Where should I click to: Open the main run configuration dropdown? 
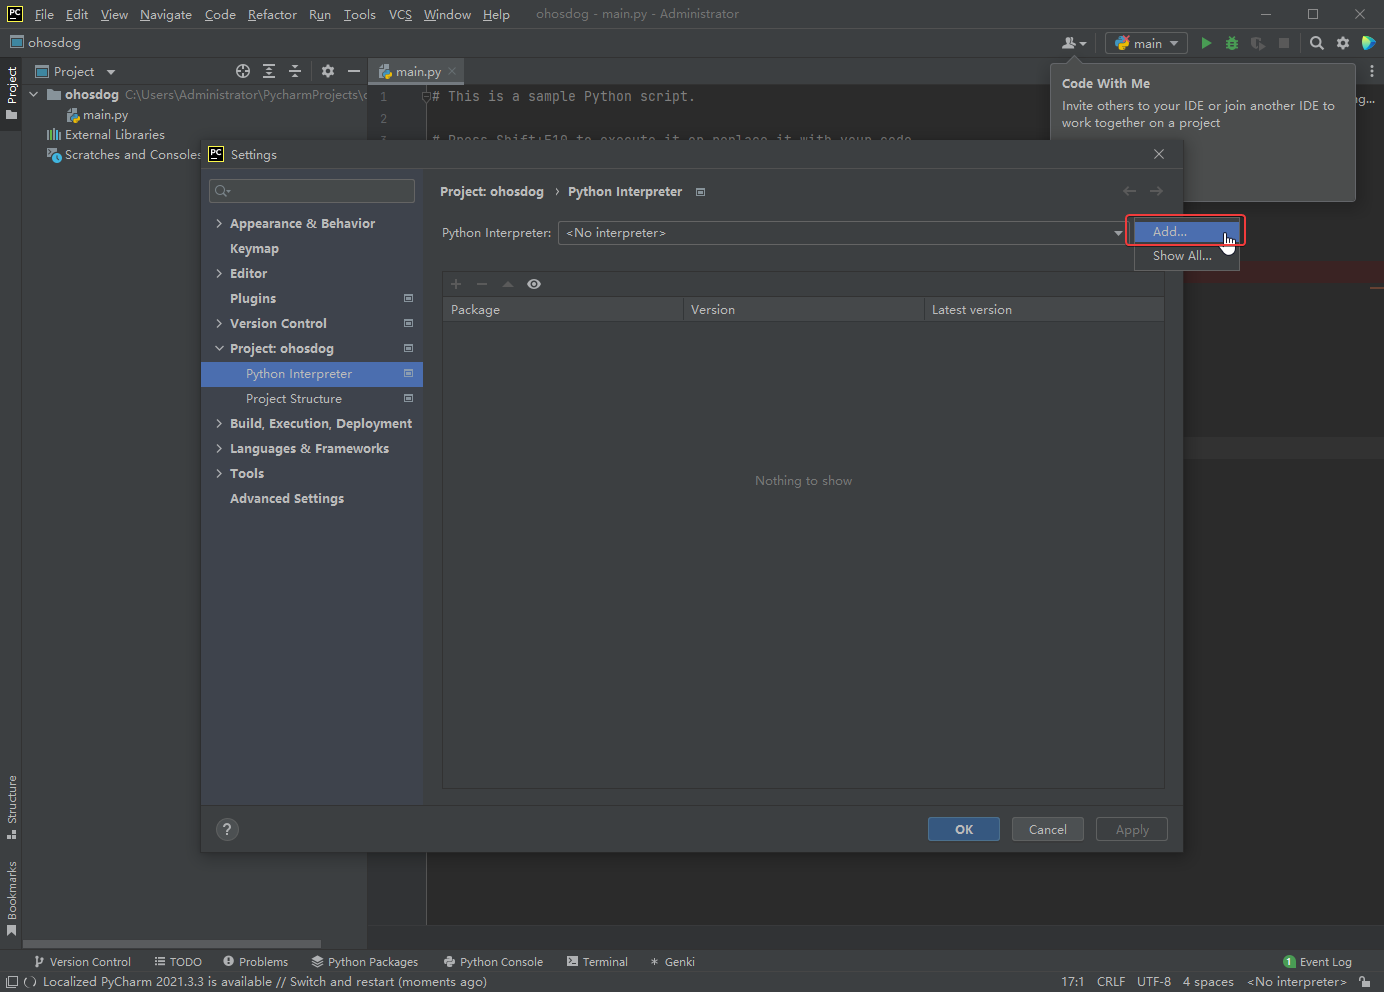(1146, 43)
